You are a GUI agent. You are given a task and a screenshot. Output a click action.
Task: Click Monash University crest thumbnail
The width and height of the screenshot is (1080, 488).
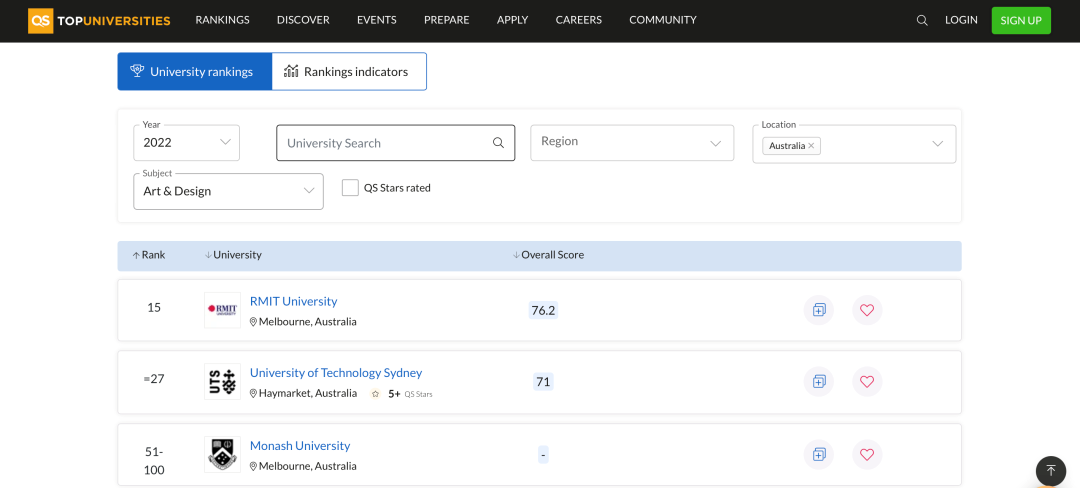(x=222, y=454)
